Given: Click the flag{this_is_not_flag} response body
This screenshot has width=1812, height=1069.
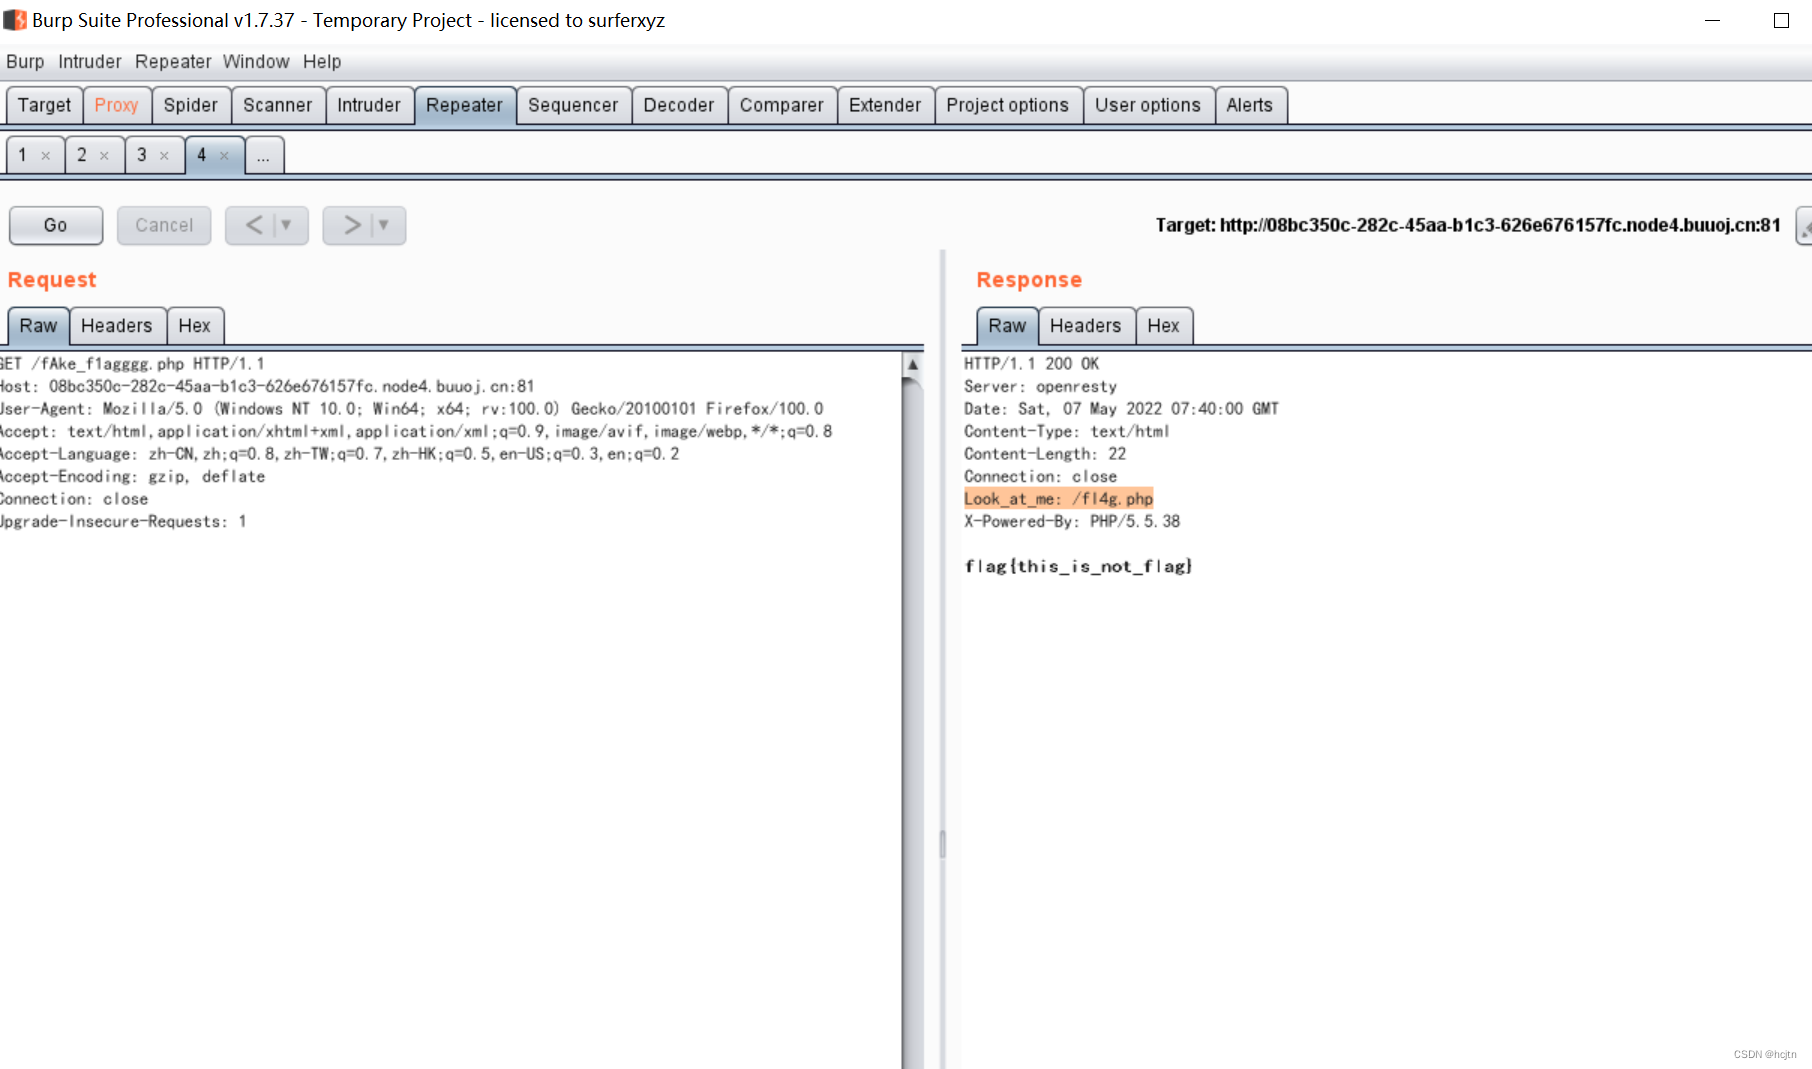Looking at the screenshot, I should coord(1078,566).
